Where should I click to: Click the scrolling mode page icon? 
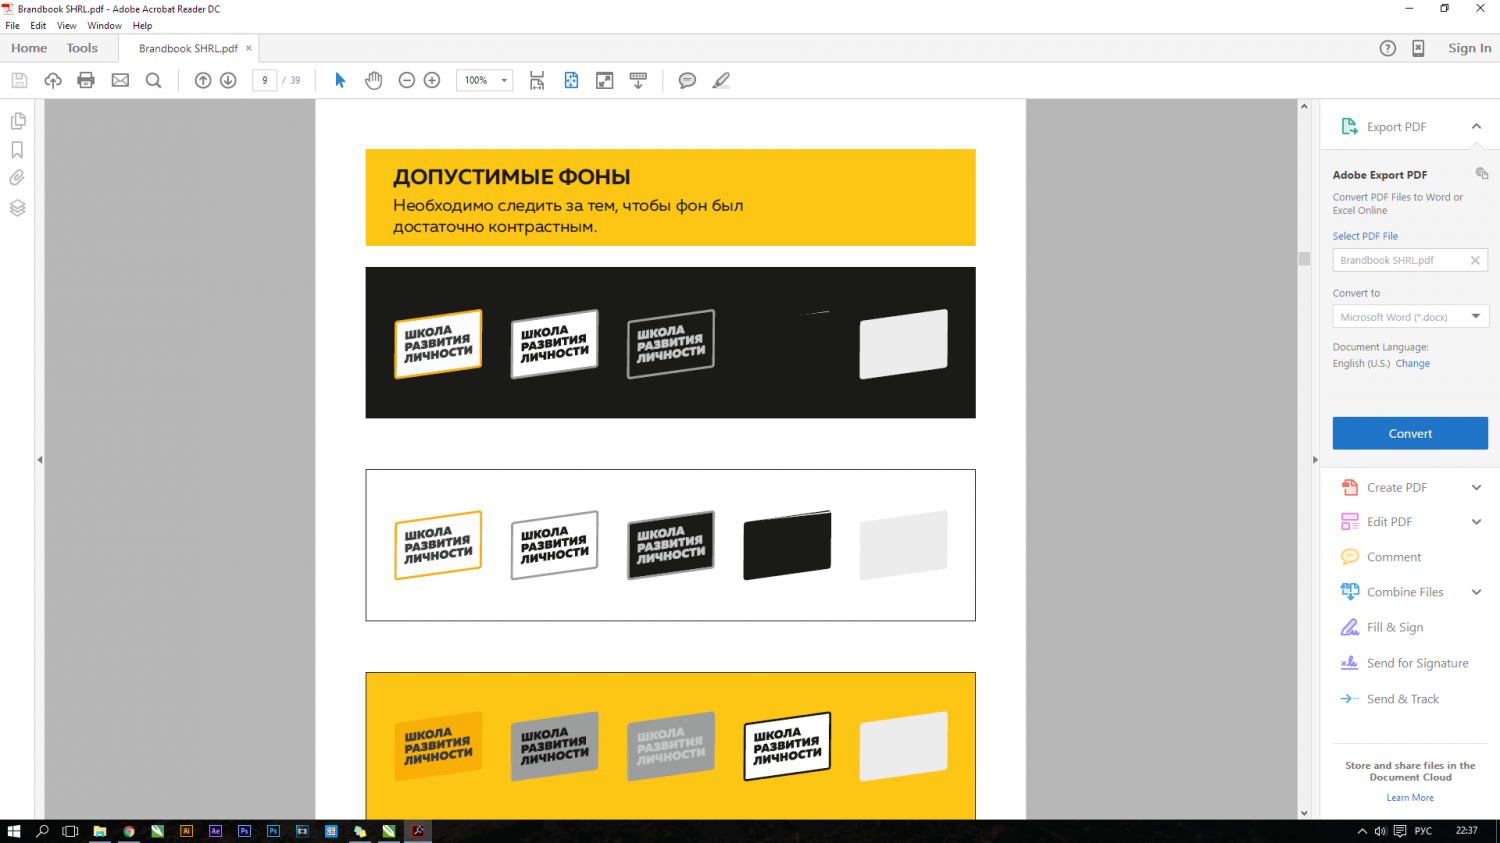(x=537, y=81)
